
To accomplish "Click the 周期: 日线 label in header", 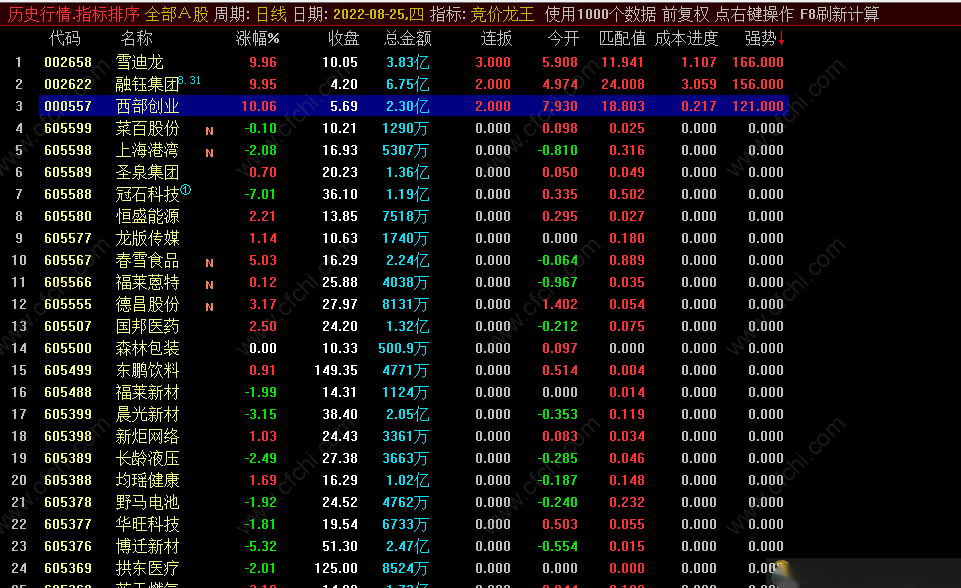I will pyautogui.click(x=250, y=14).
